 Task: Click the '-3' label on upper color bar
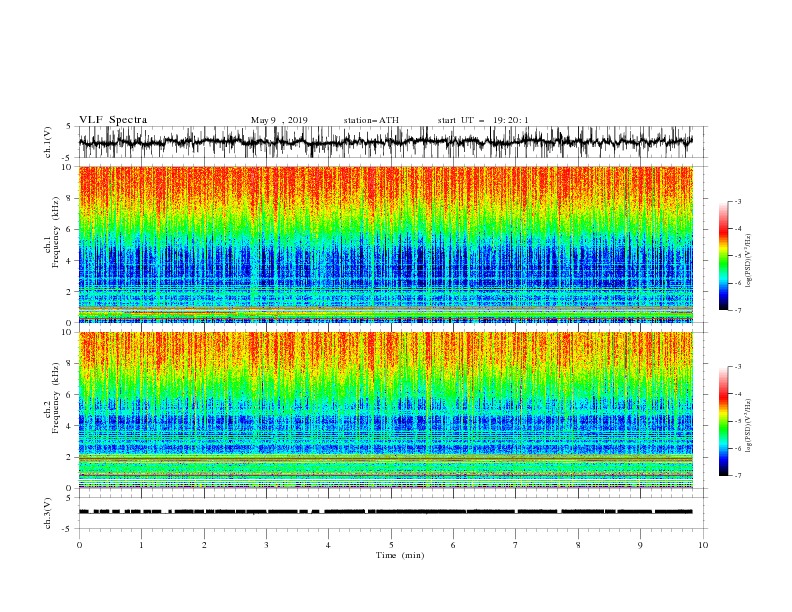click(737, 201)
